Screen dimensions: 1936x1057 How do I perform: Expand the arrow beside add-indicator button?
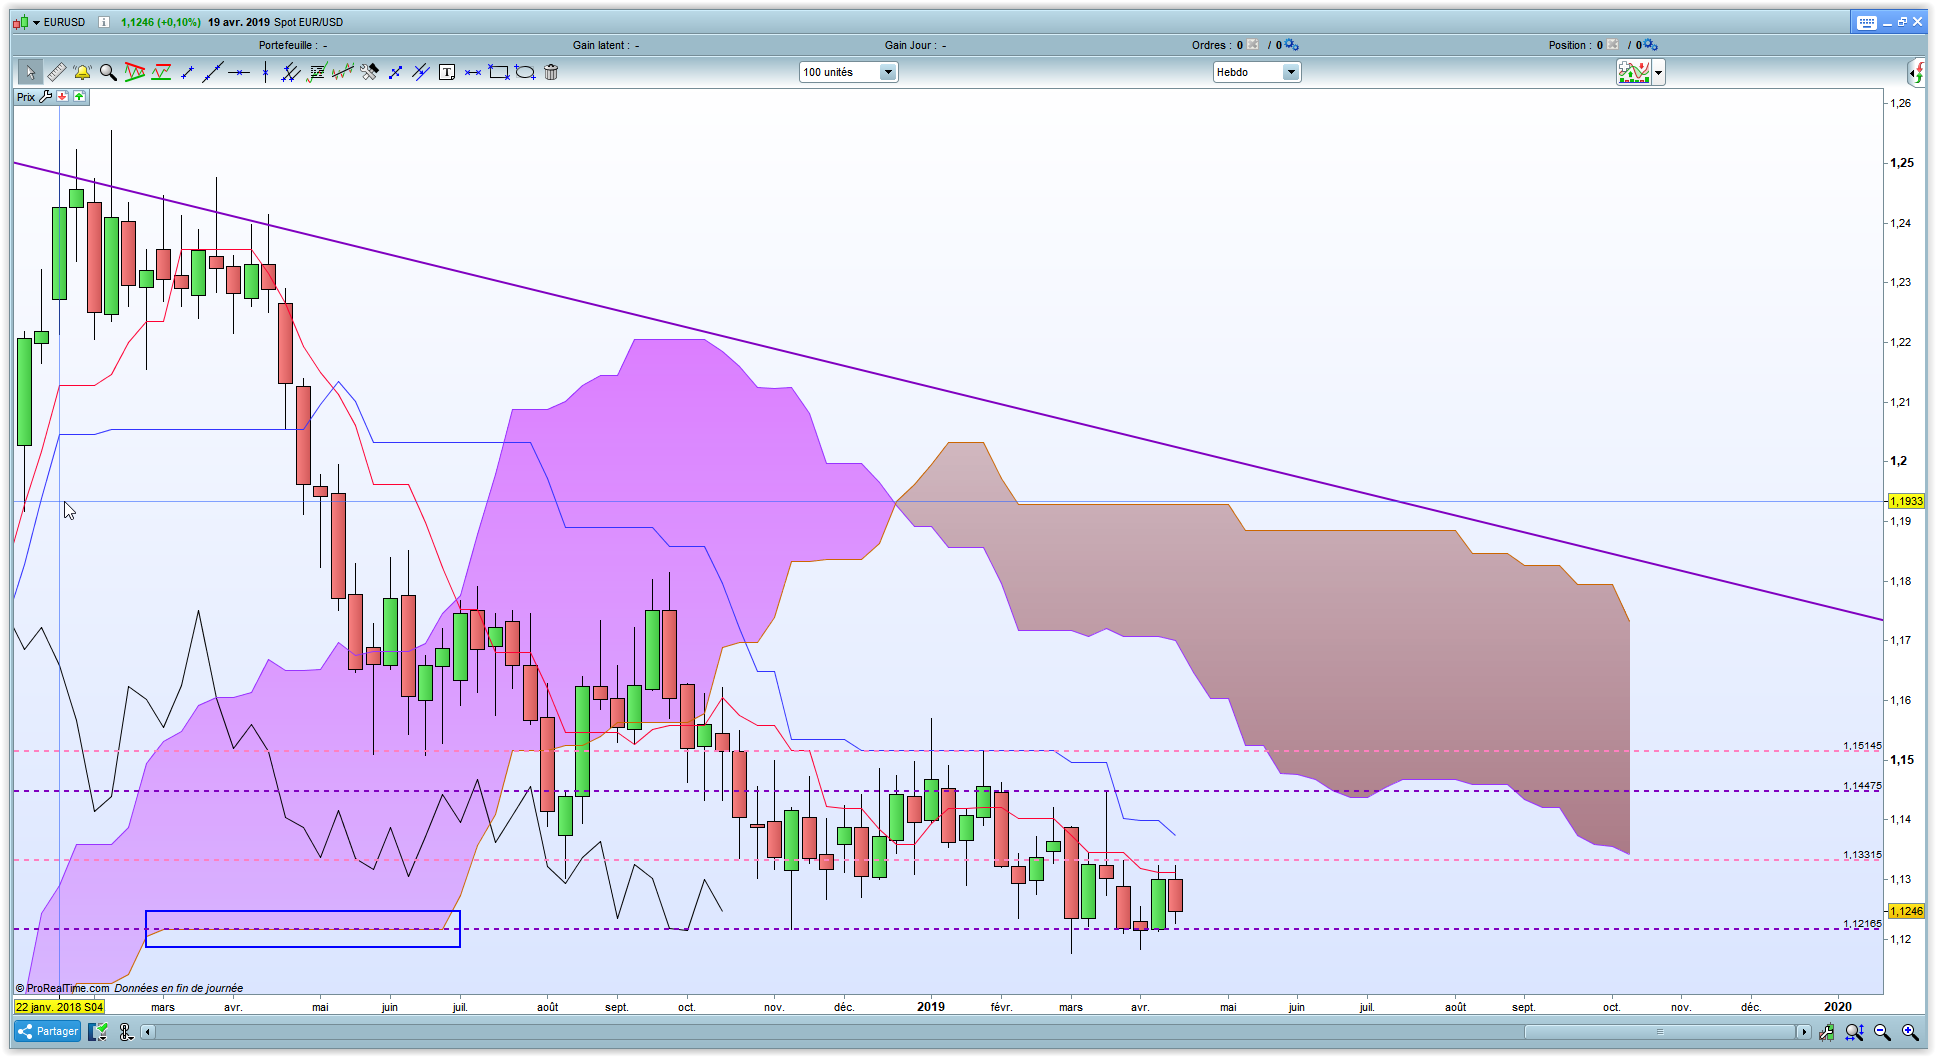pos(1658,72)
